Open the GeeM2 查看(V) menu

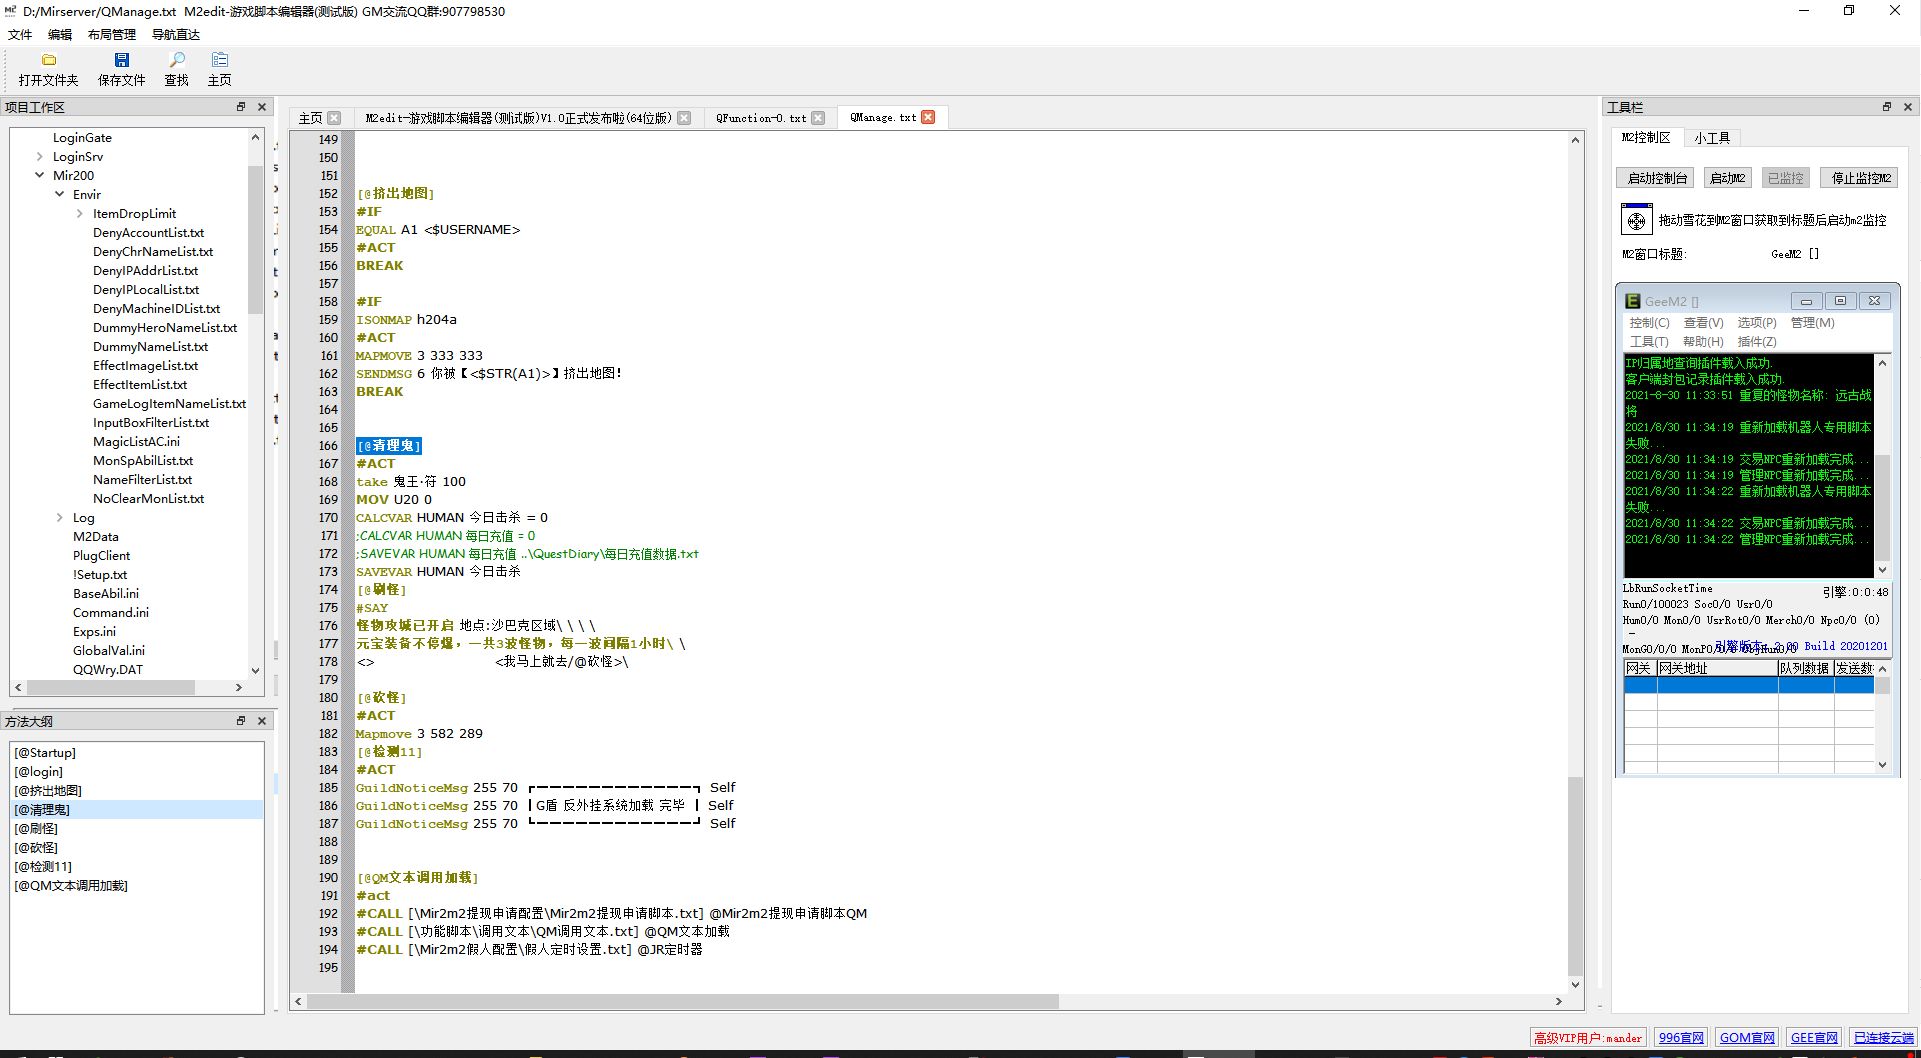click(1703, 323)
